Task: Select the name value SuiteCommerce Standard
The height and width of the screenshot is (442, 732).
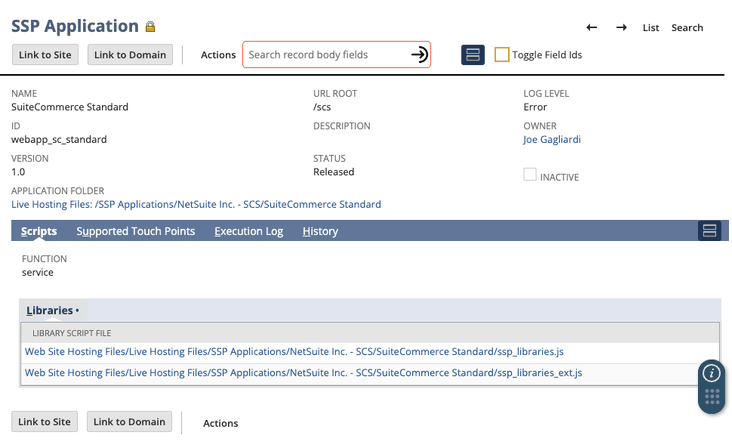Action: pos(70,107)
